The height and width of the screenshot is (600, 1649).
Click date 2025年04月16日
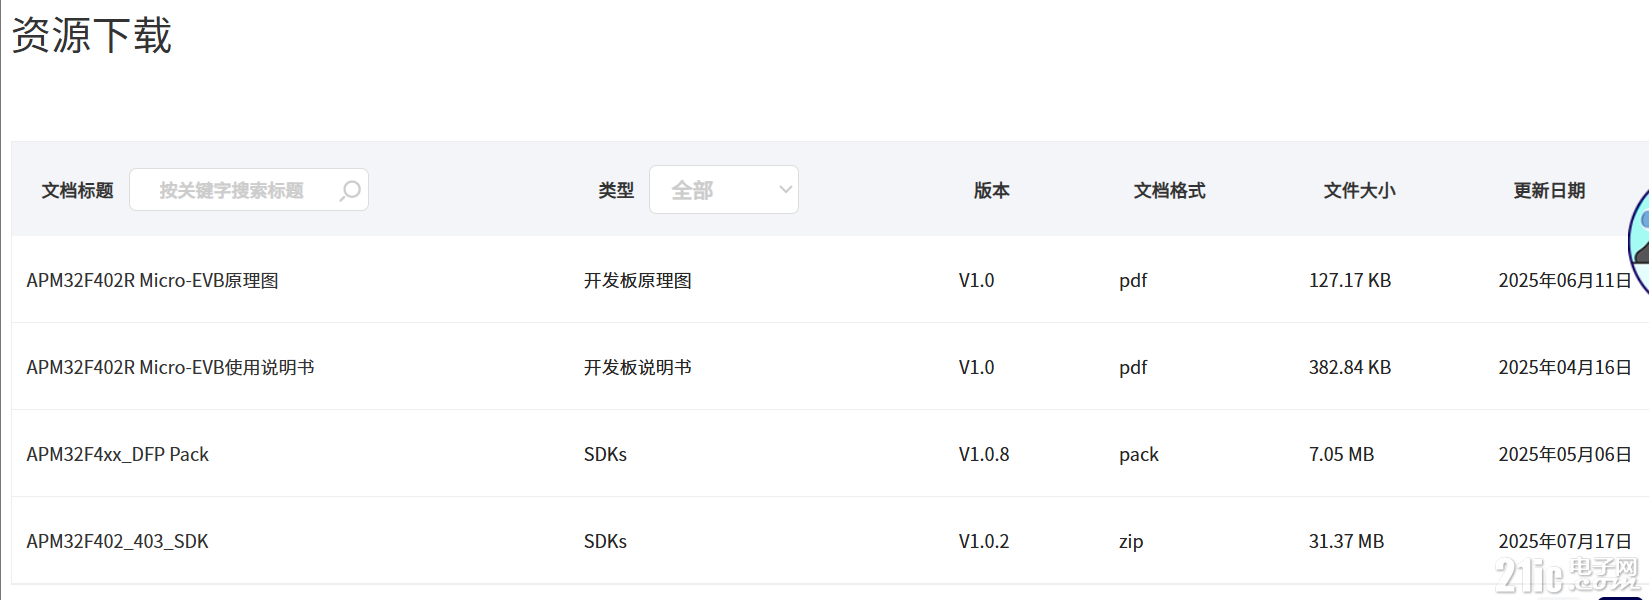[x=1565, y=368]
